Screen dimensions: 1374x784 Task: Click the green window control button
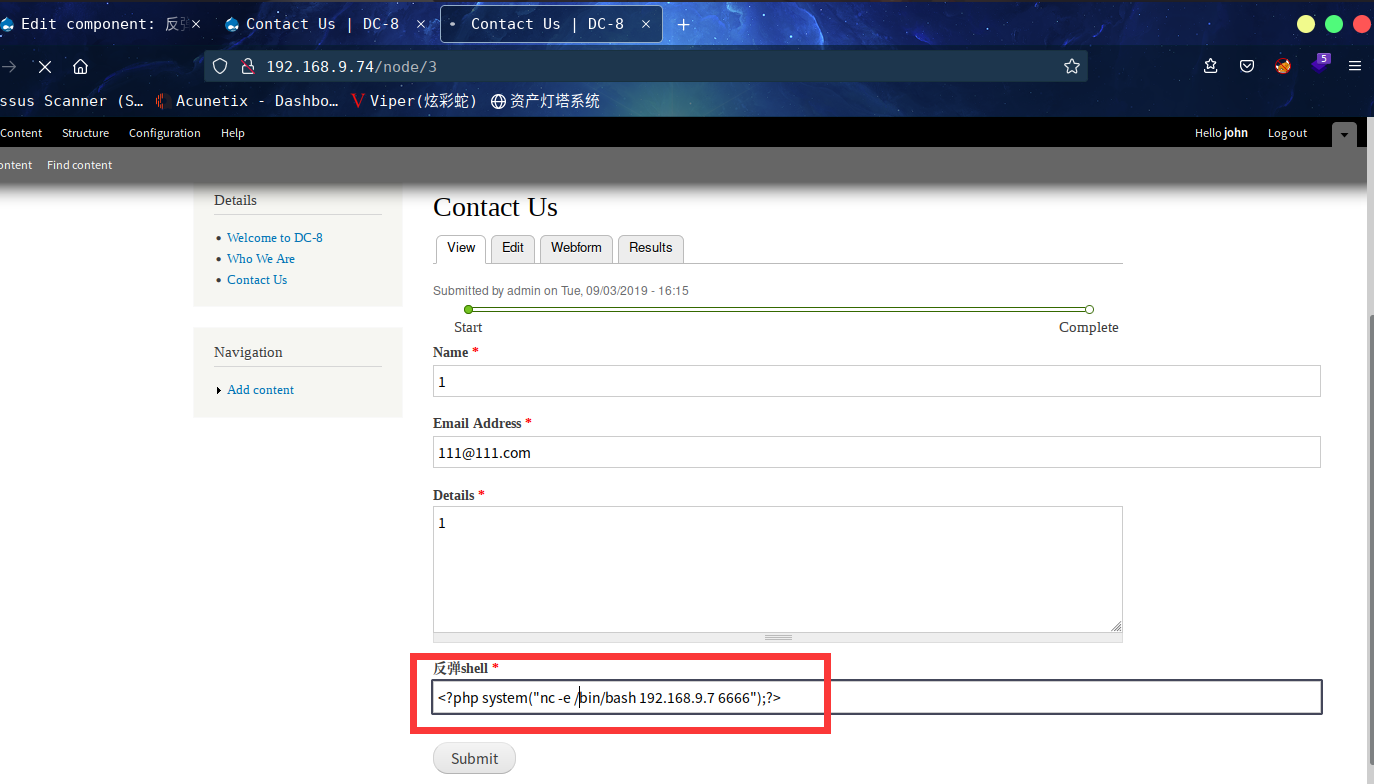[x=1334, y=24]
